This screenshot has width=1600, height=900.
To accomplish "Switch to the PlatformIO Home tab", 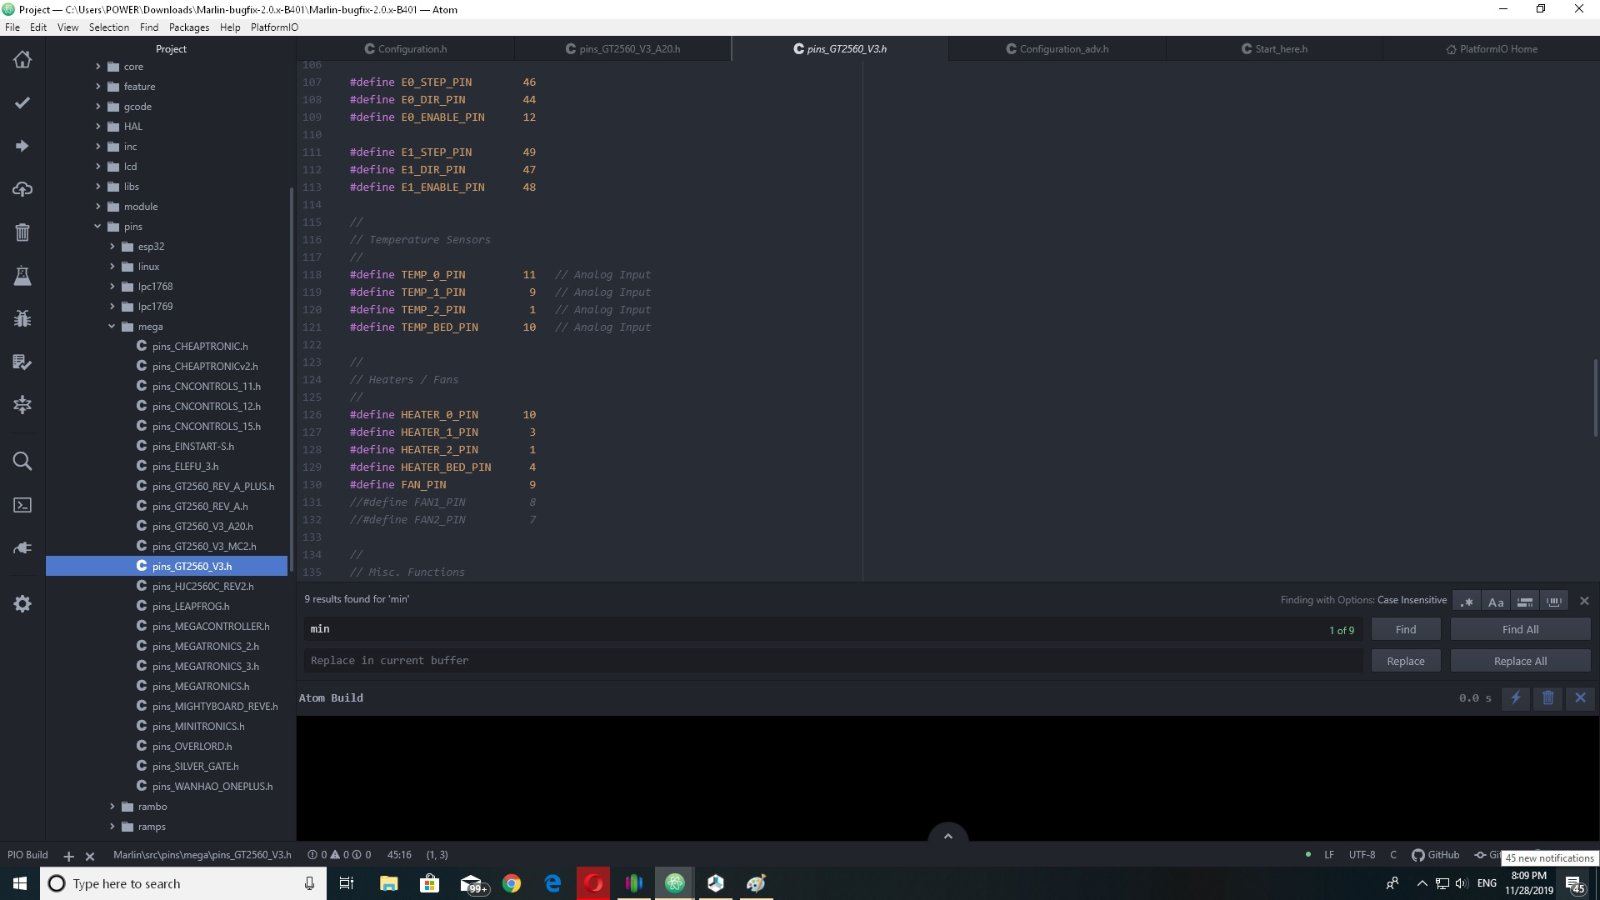I will [1492, 49].
